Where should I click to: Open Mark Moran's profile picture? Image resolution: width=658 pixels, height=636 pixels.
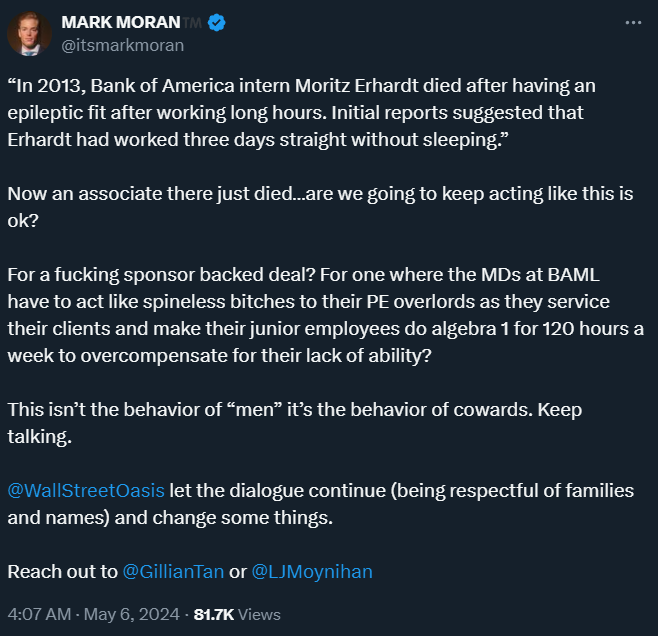pyautogui.click(x=30, y=34)
